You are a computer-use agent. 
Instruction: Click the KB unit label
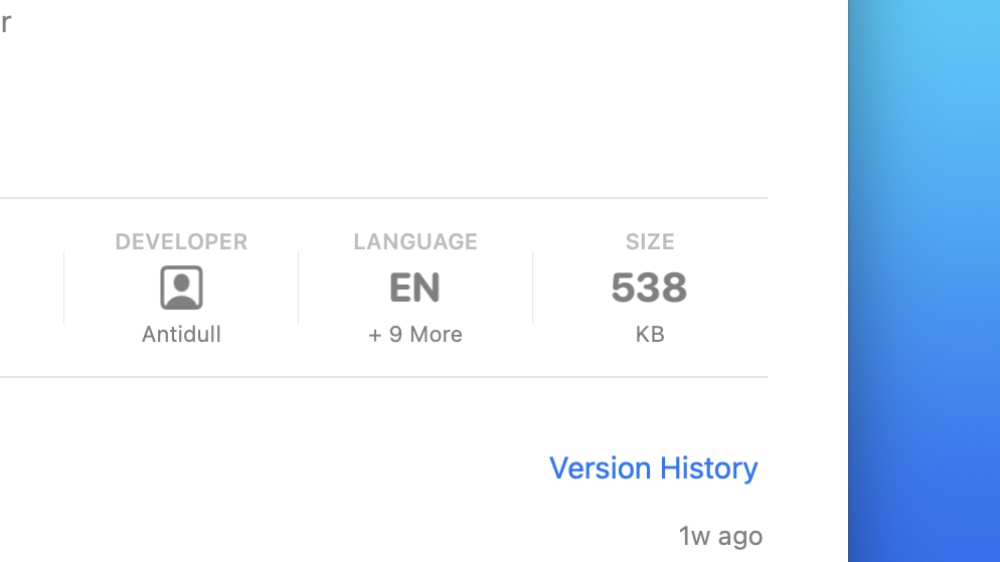(x=649, y=334)
